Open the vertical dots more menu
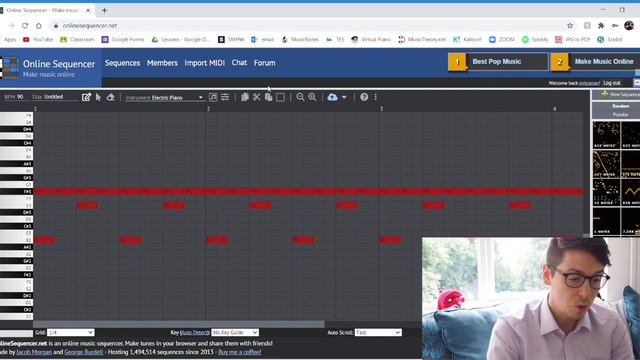This screenshot has height=360, width=640. [376, 97]
